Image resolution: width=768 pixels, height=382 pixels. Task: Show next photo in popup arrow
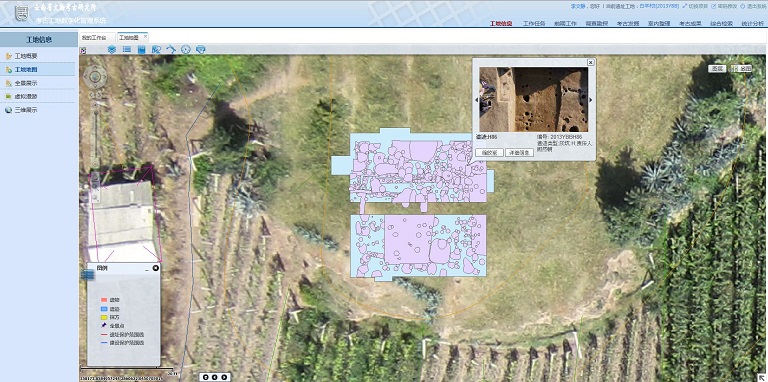(x=591, y=100)
